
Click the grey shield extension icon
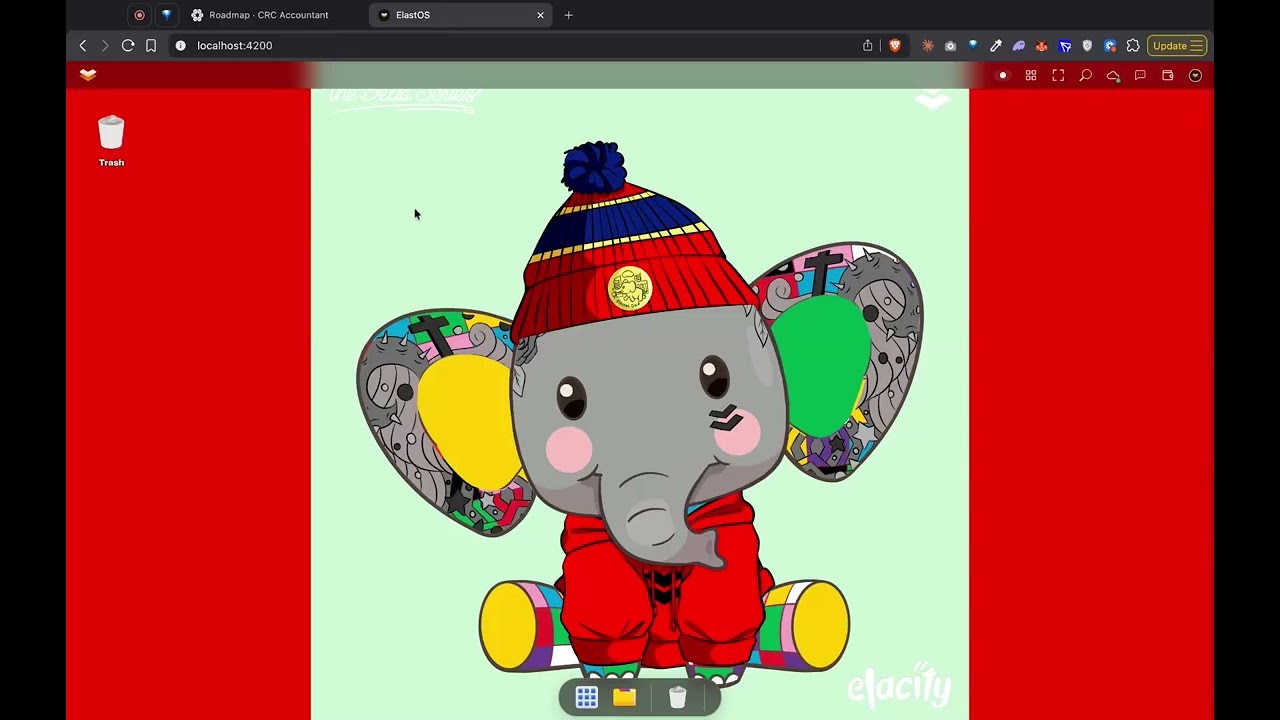click(x=1087, y=45)
